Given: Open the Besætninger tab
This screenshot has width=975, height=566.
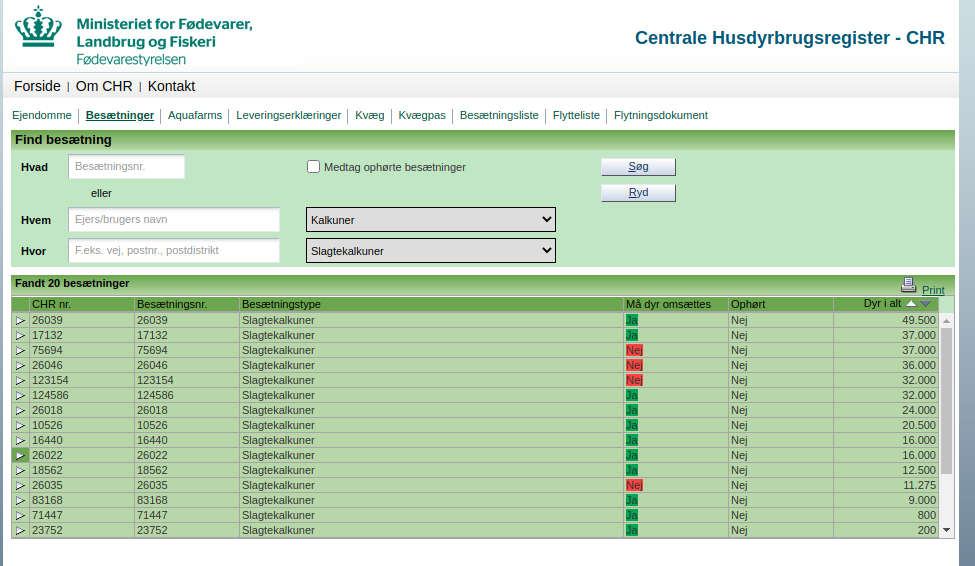Looking at the screenshot, I should (x=119, y=115).
